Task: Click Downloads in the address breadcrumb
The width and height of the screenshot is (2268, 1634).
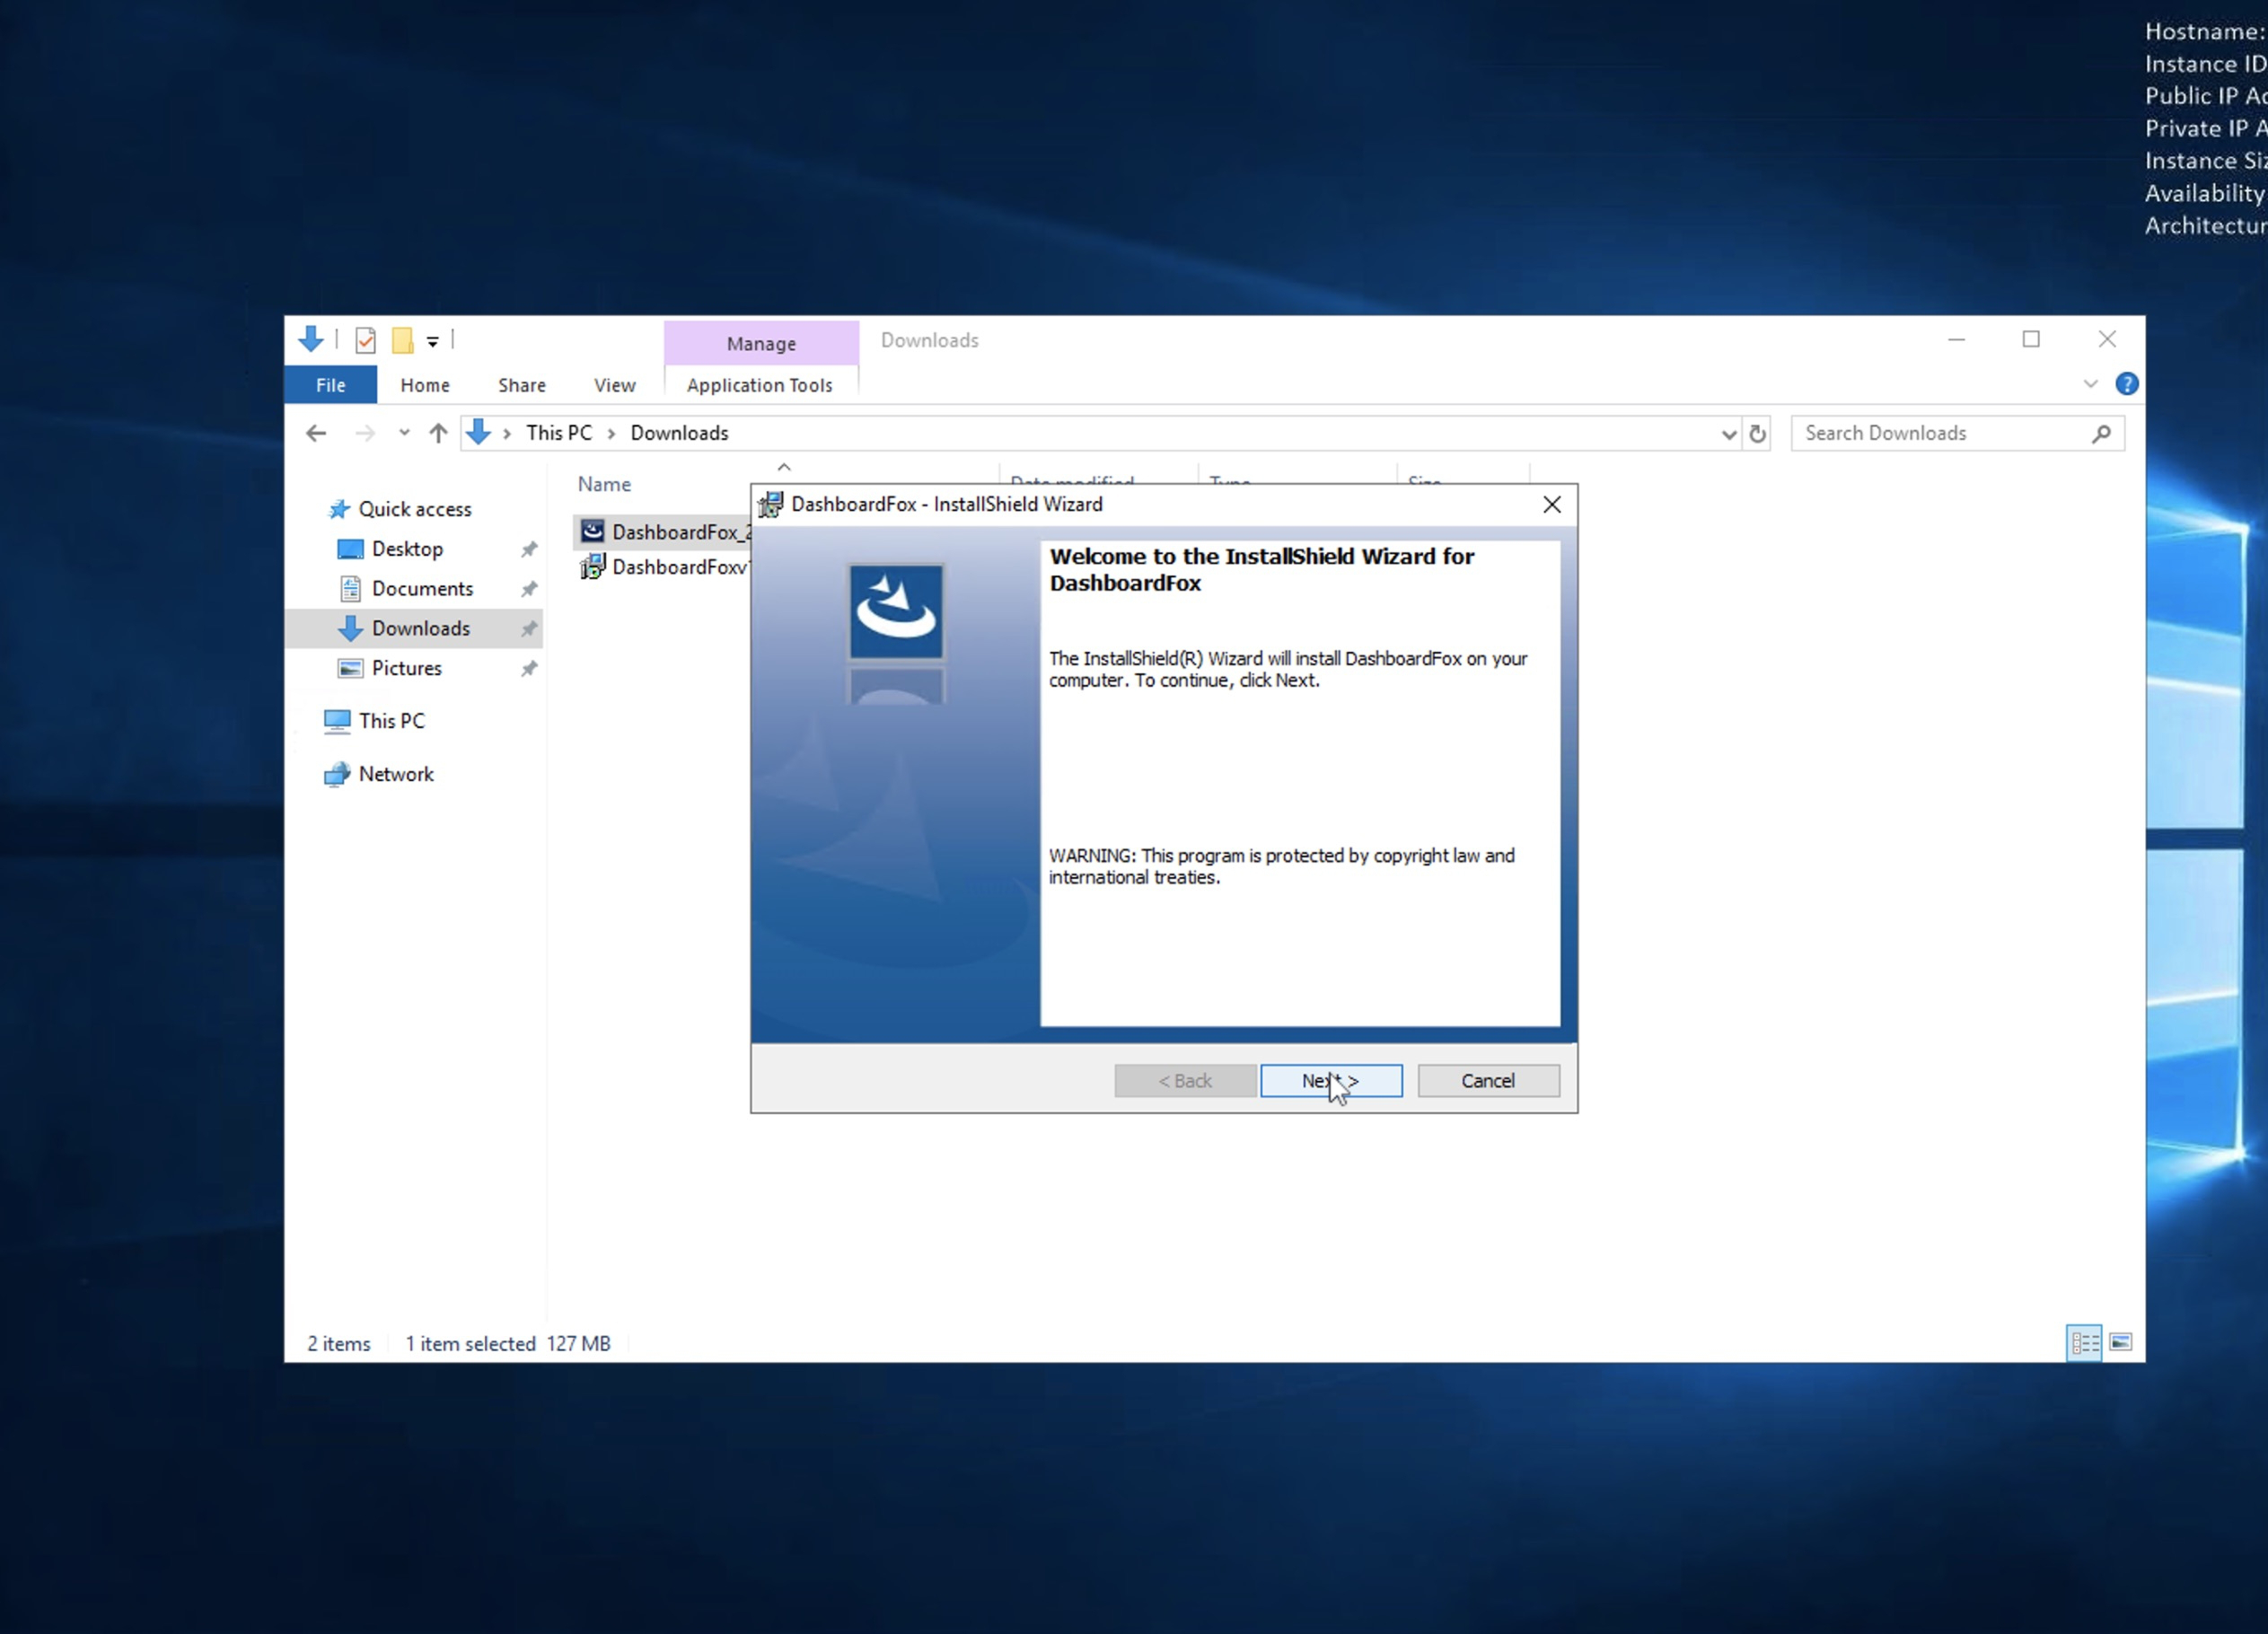Action: pos(679,433)
